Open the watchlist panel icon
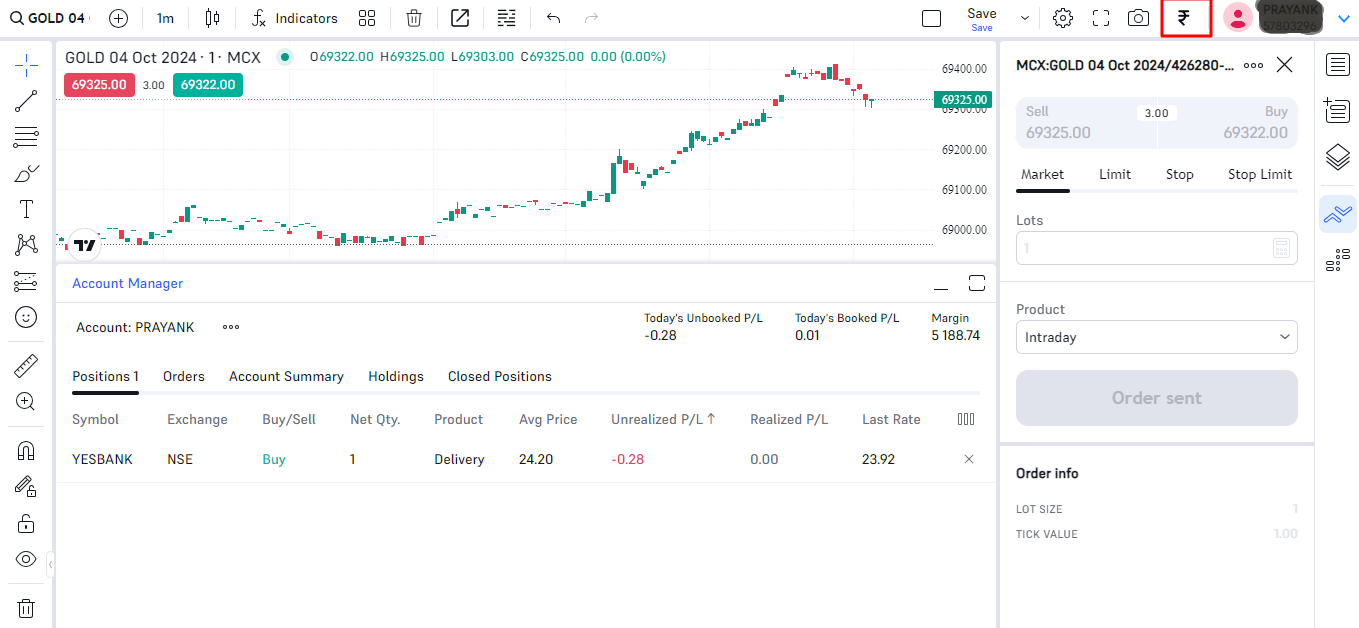 (x=1338, y=65)
